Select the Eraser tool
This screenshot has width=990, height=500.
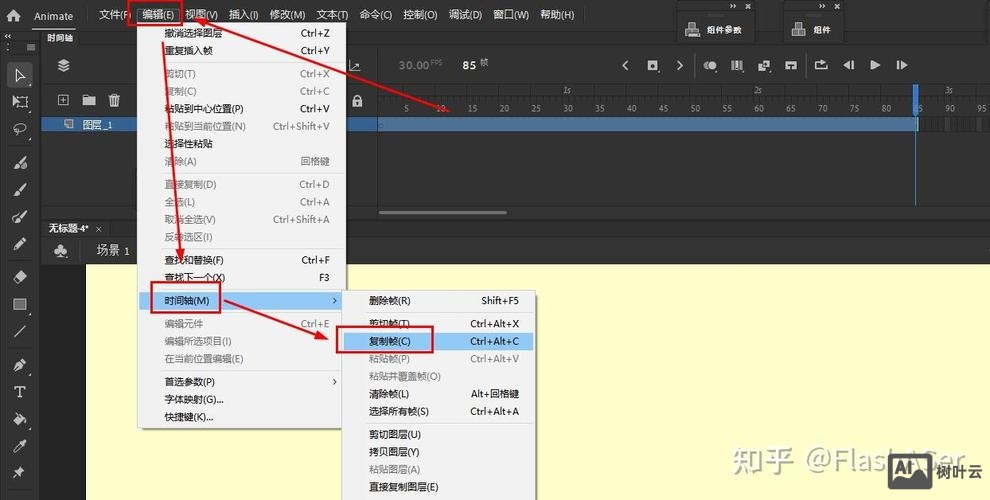point(20,277)
